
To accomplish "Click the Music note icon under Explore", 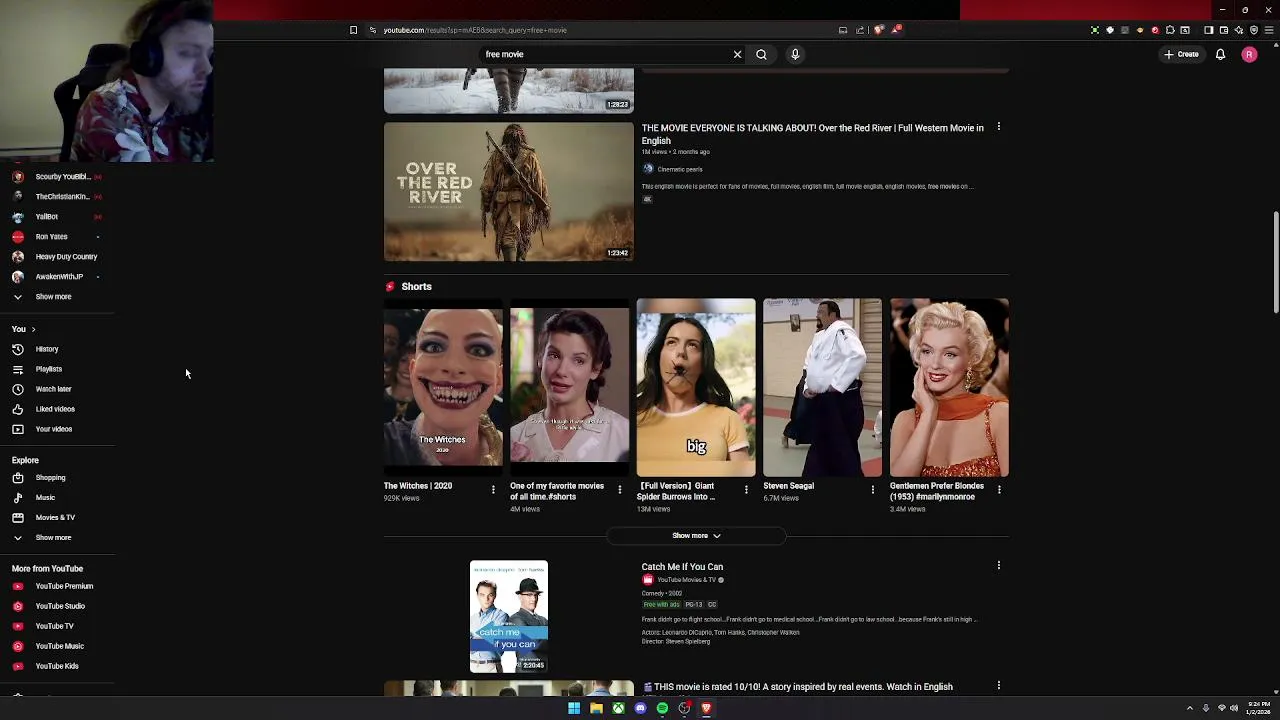I will click(18, 497).
